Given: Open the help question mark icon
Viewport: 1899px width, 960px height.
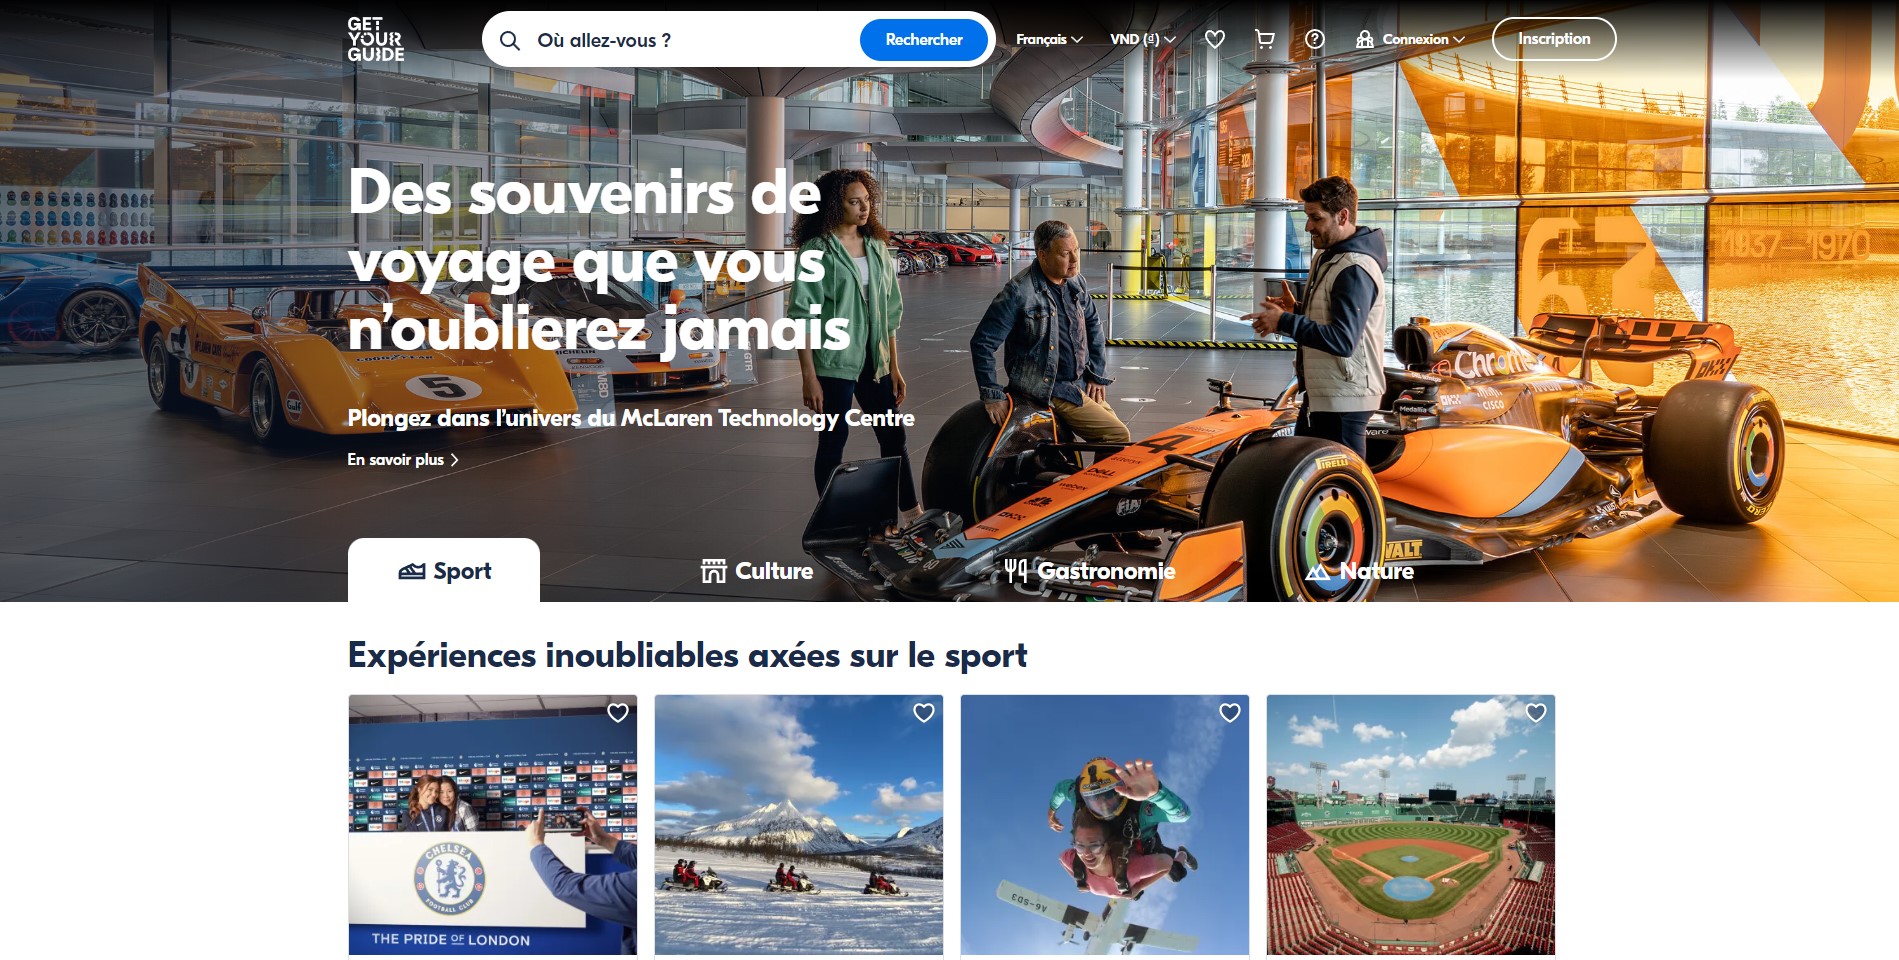Looking at the screenshot, I should click(x=1315, y=39).
